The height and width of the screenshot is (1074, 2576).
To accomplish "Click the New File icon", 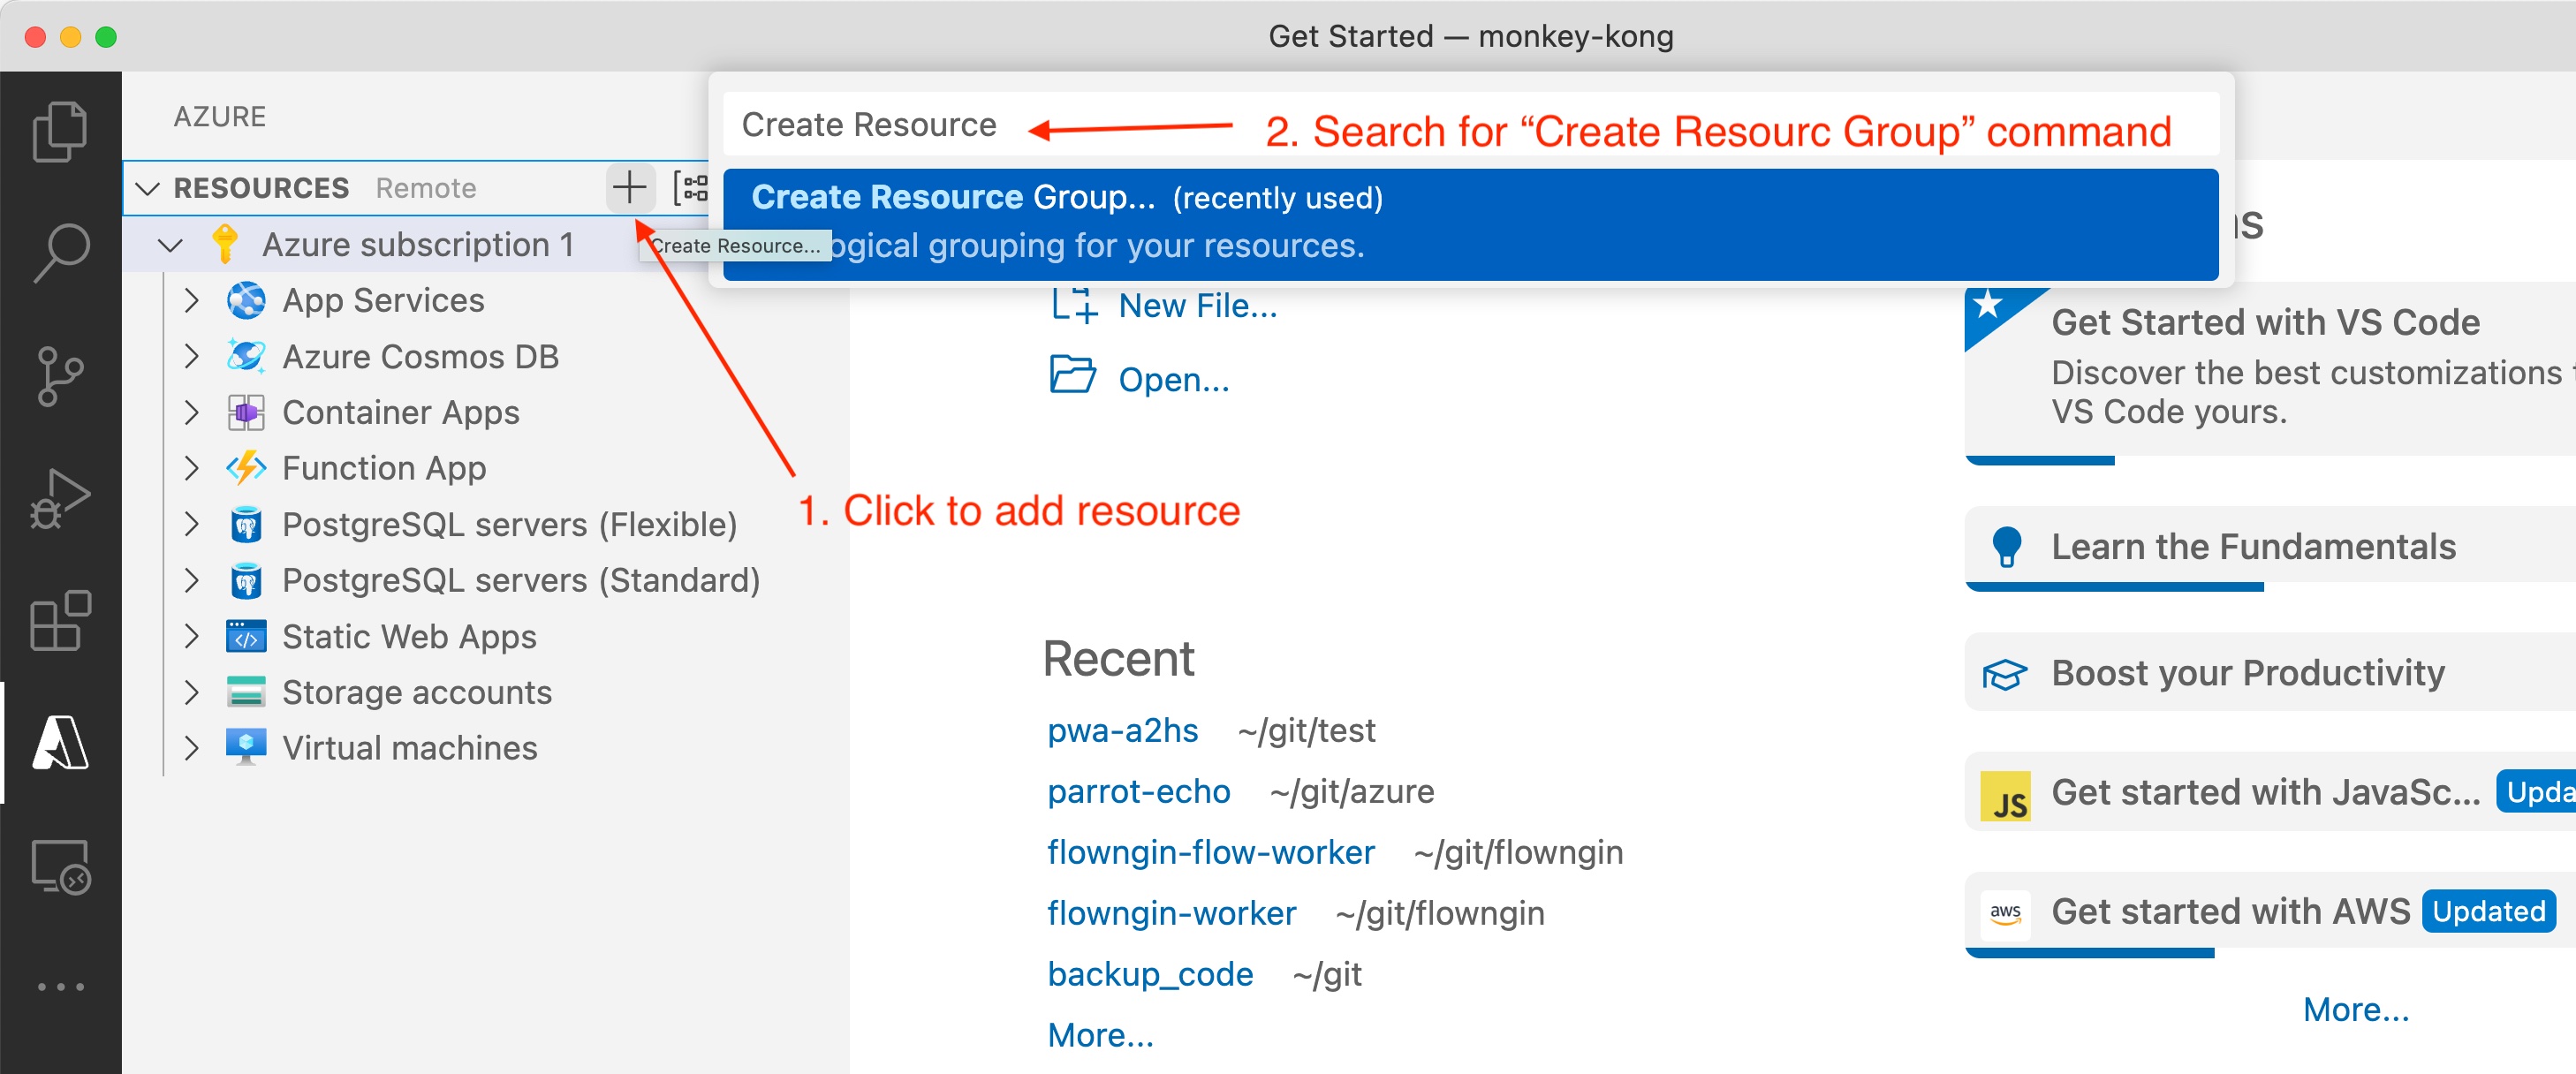I will click(x=1074, y=305).
